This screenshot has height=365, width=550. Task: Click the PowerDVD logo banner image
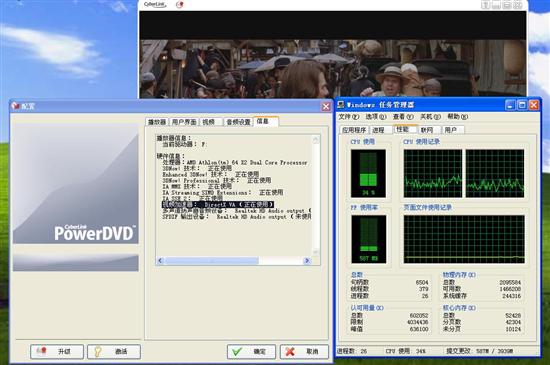(x=76, y=183)
